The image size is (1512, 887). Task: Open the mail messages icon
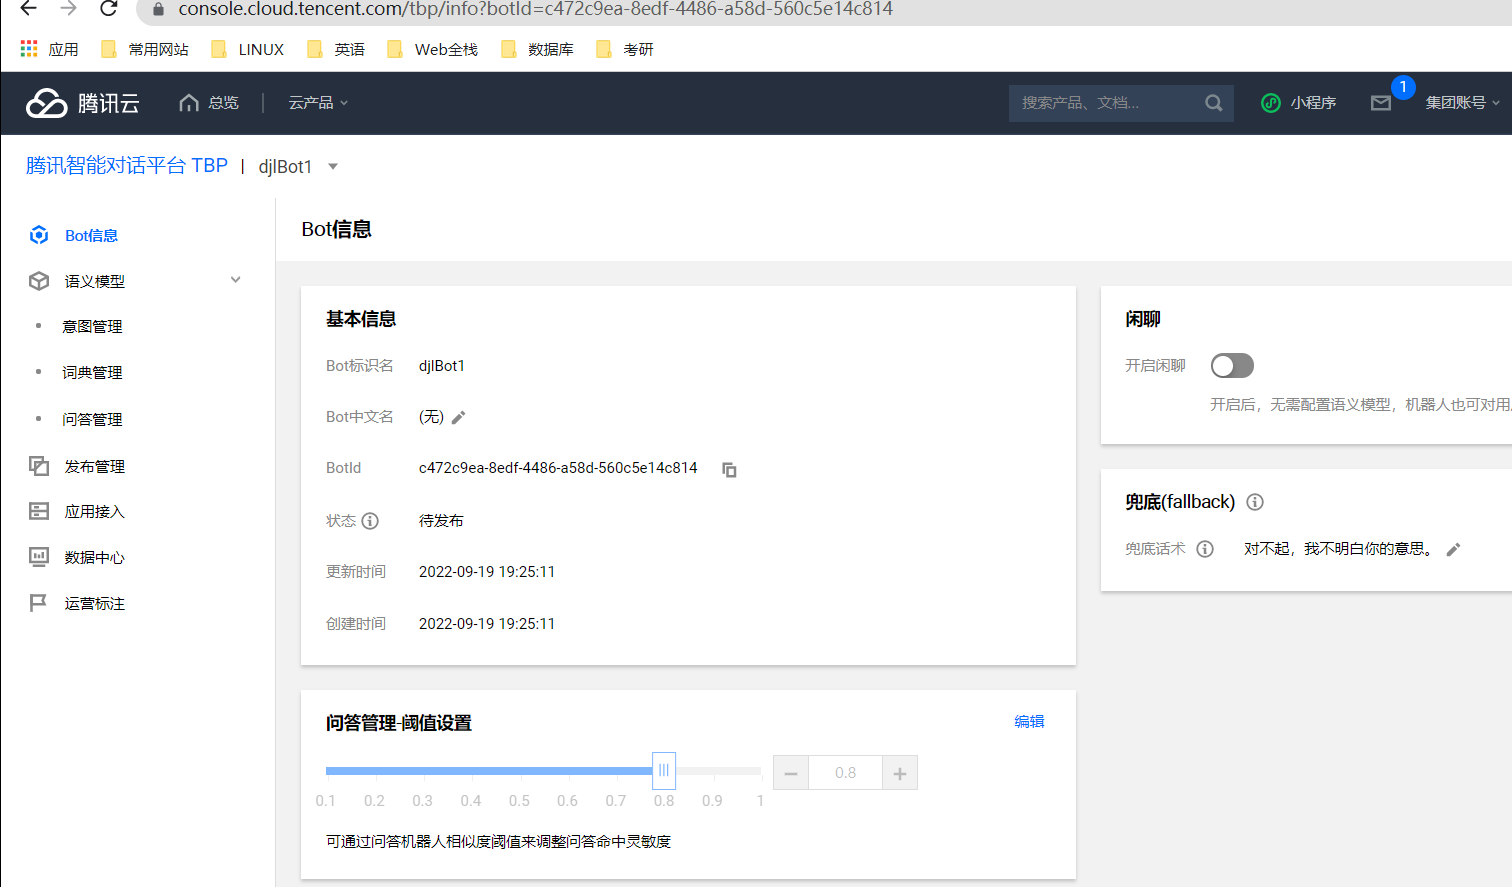pos(1381,103)
